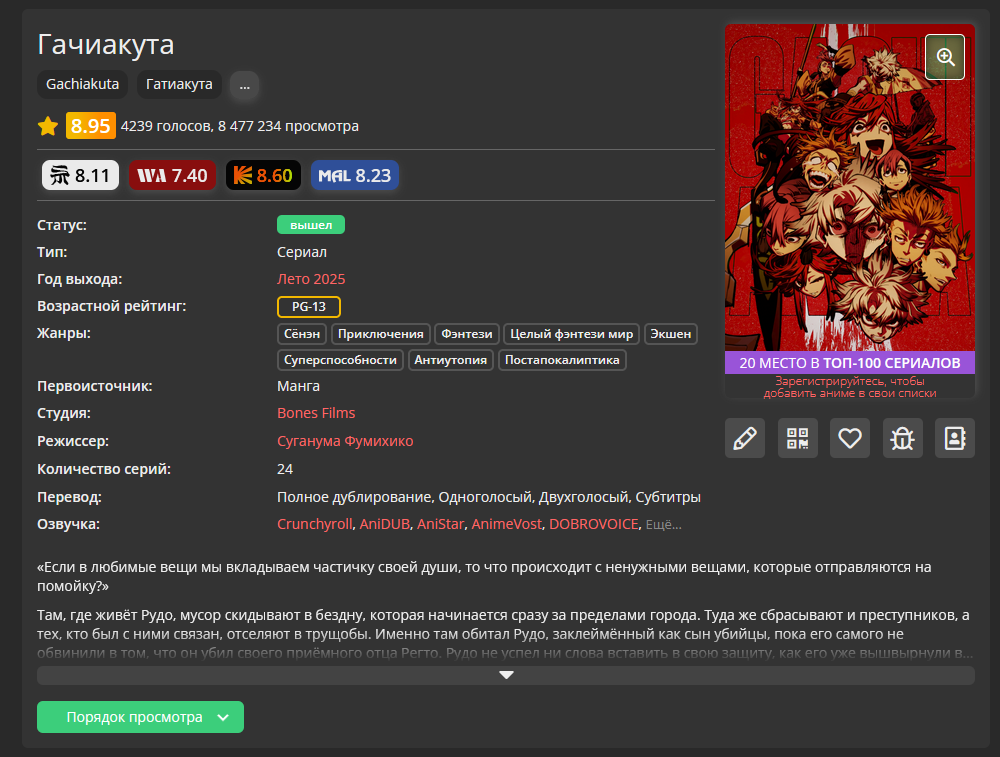Screen dimensions: 1000x757
Task: Click the yellow star rating icon
Action: coord(48,126)
